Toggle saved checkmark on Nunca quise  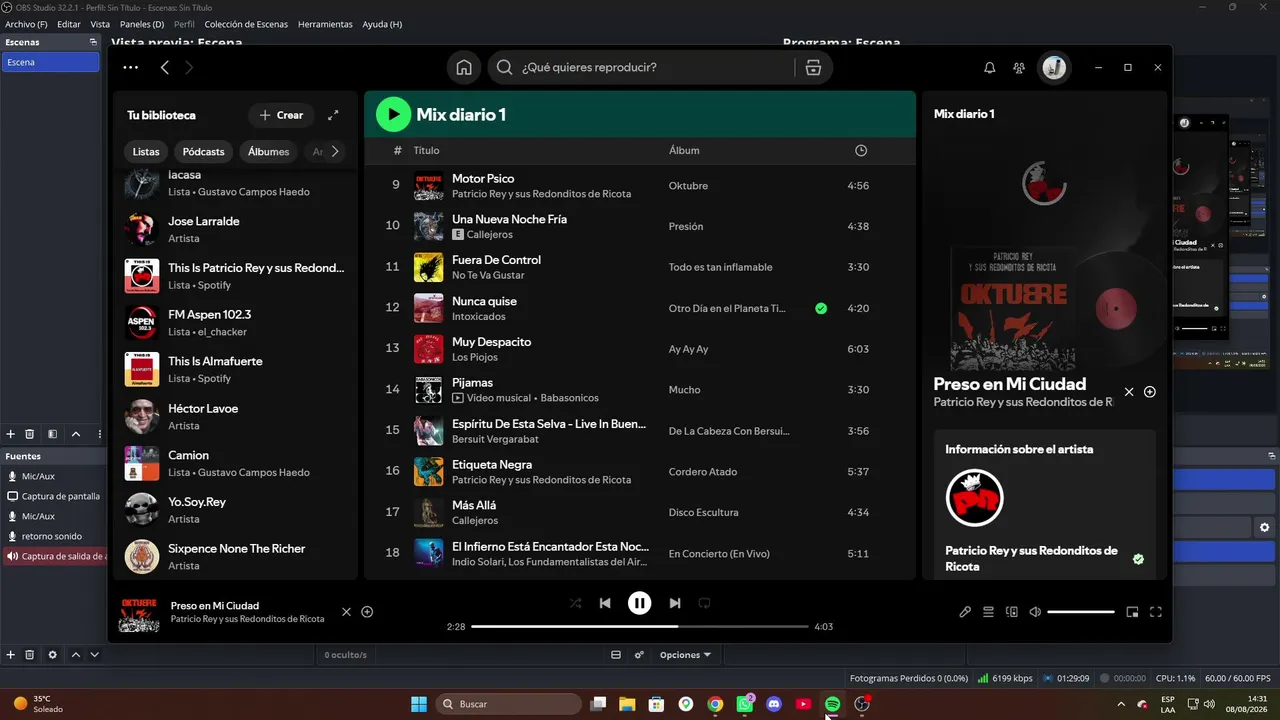(x=821, y=308)
